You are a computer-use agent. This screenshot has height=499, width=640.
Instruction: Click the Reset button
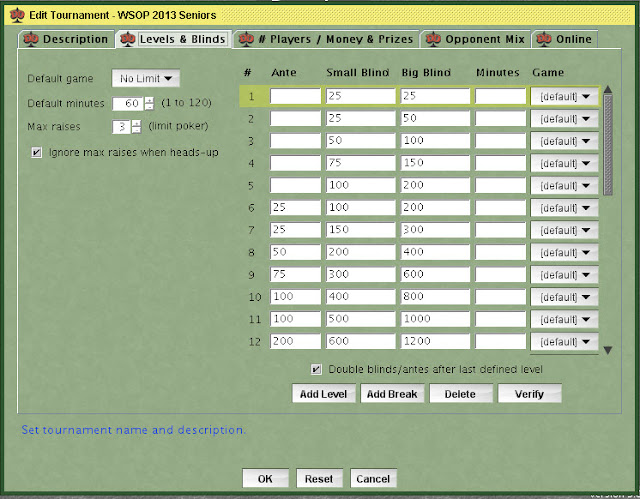click(319, 478)
